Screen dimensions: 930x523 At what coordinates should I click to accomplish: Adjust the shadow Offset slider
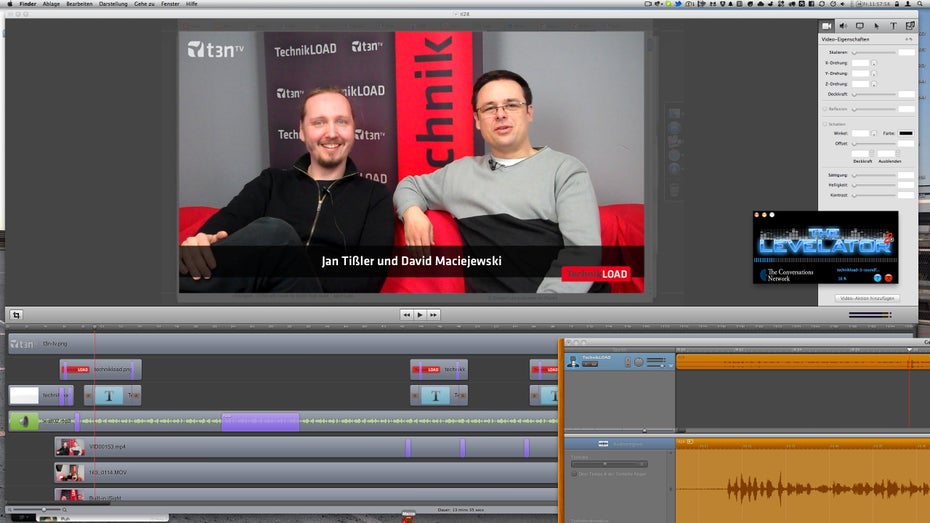point(874,143)
